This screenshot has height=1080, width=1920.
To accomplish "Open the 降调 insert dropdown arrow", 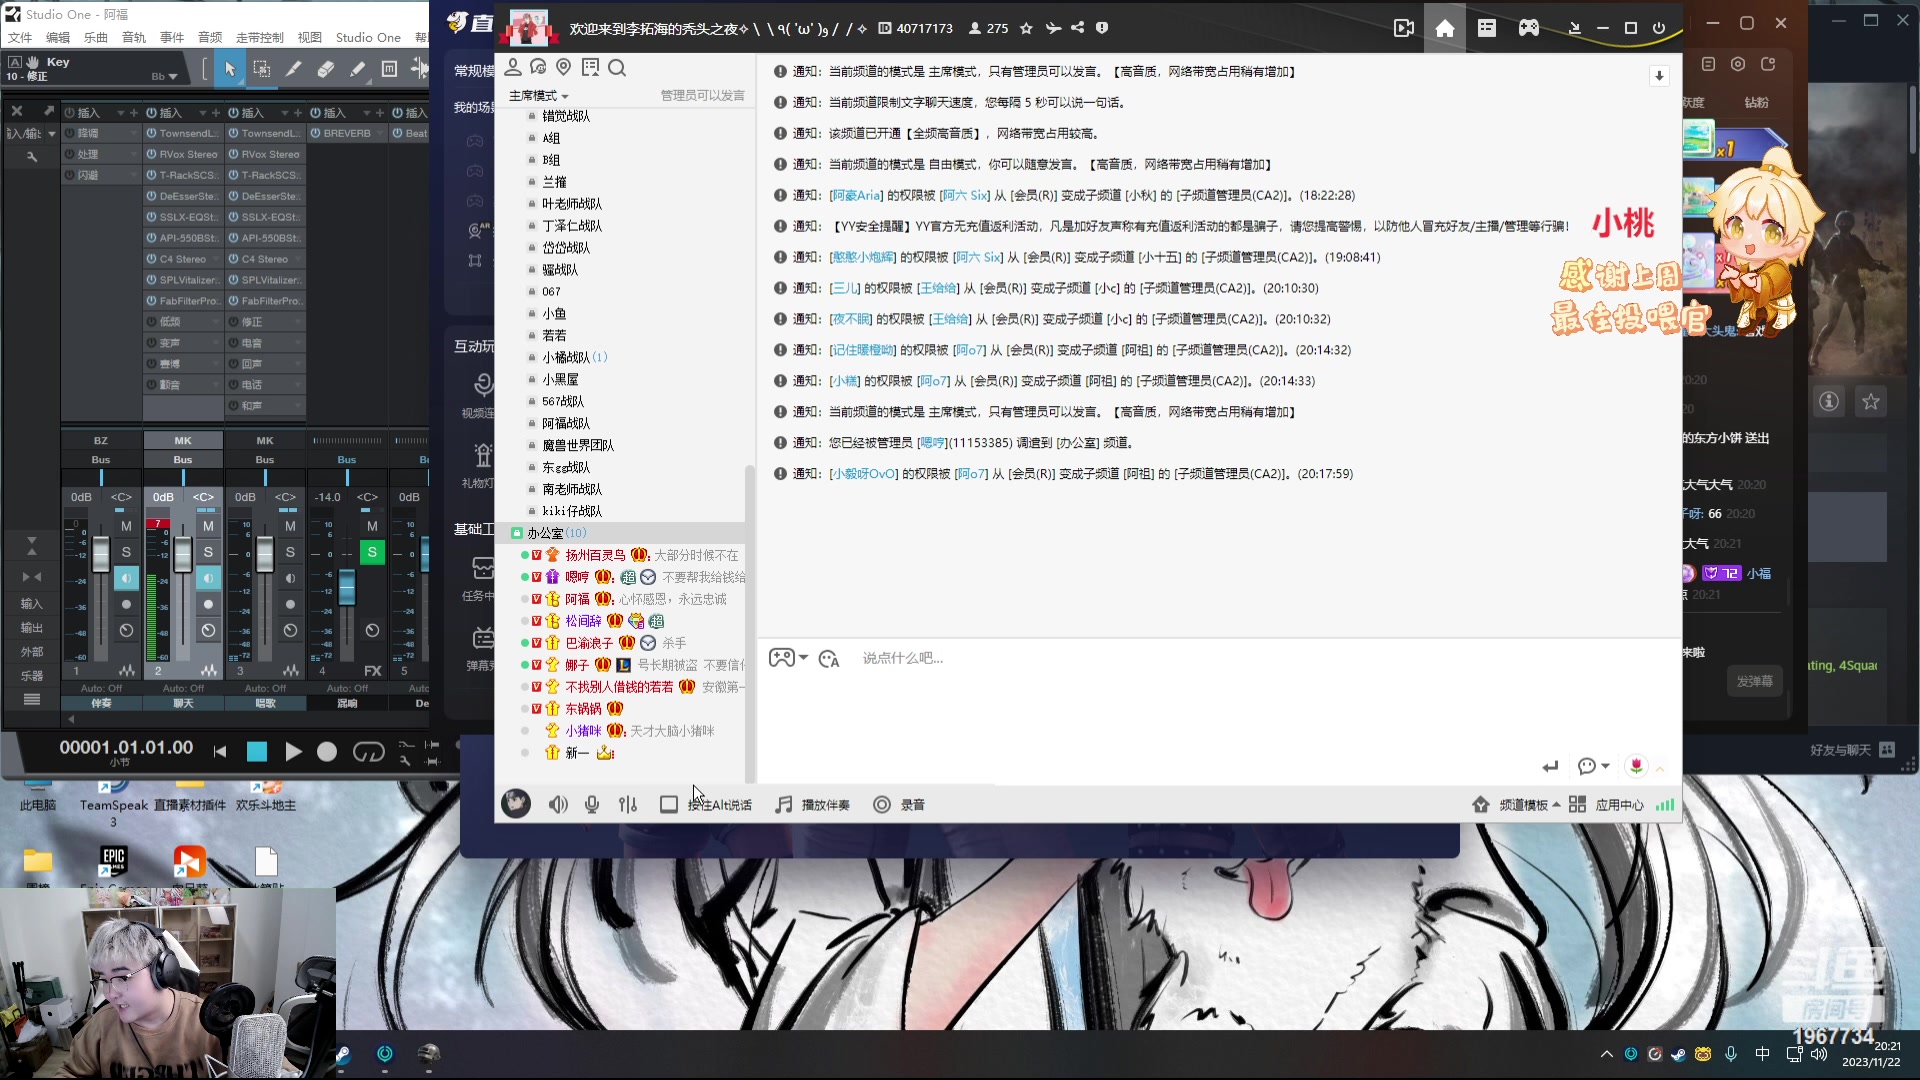I will pyautogui.click(x=132, y=133).
